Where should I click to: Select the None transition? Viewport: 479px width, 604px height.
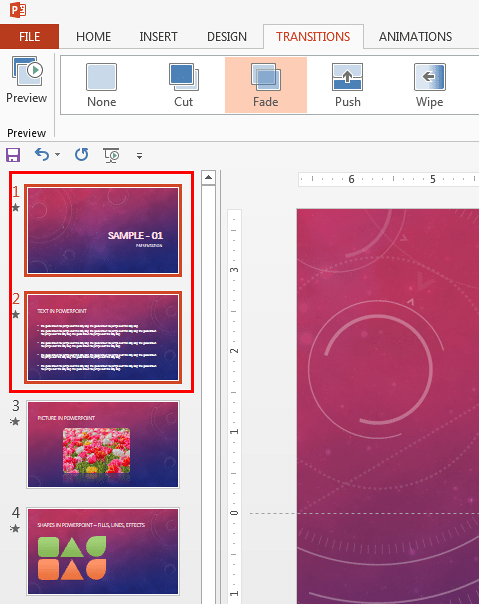coord(101,85)
